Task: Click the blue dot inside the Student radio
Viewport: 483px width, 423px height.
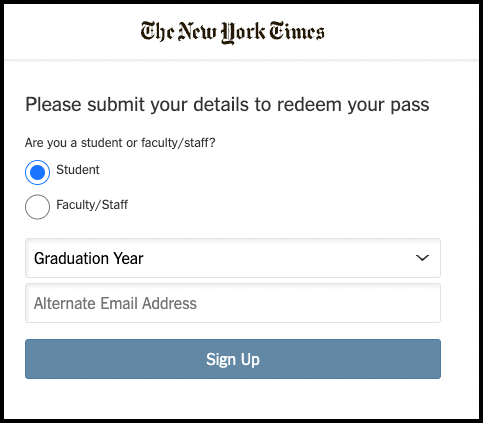Action: pos(37,172)
